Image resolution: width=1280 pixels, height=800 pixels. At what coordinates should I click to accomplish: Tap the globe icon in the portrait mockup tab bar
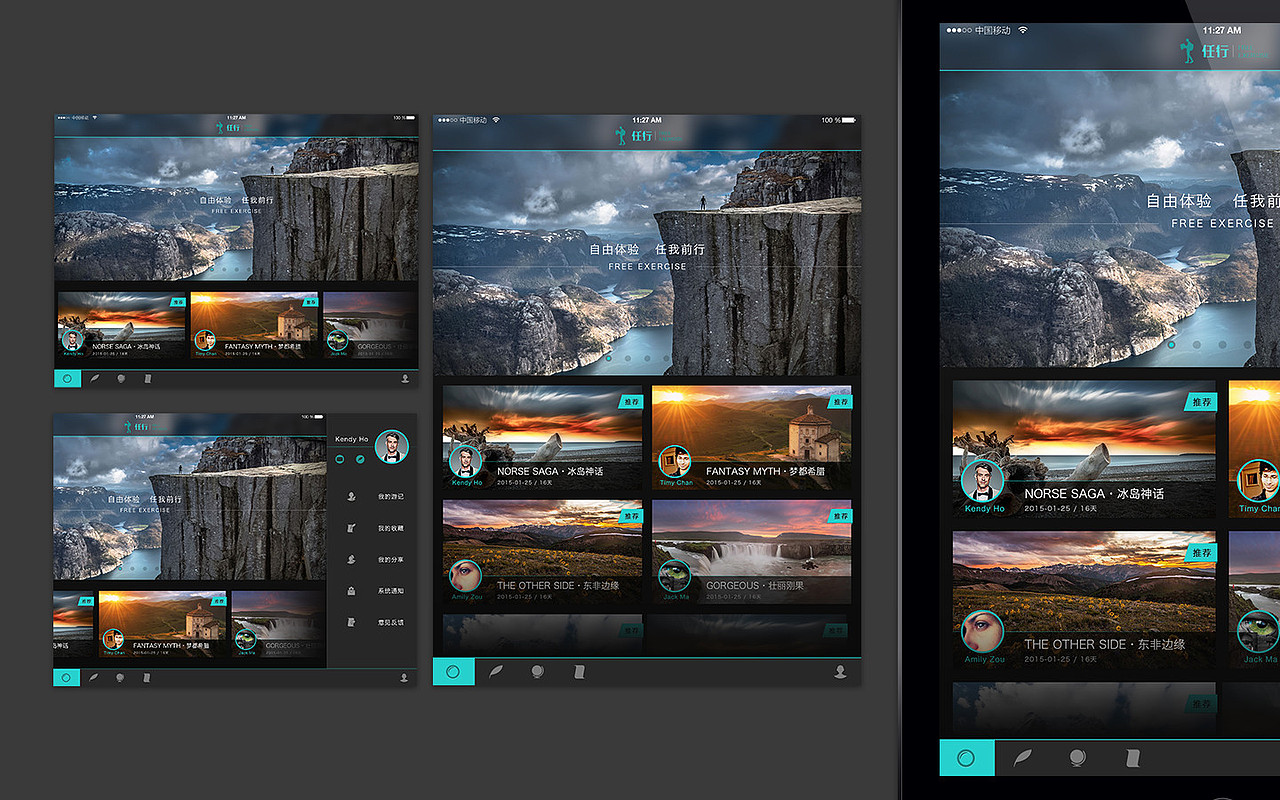click(537, 672)
